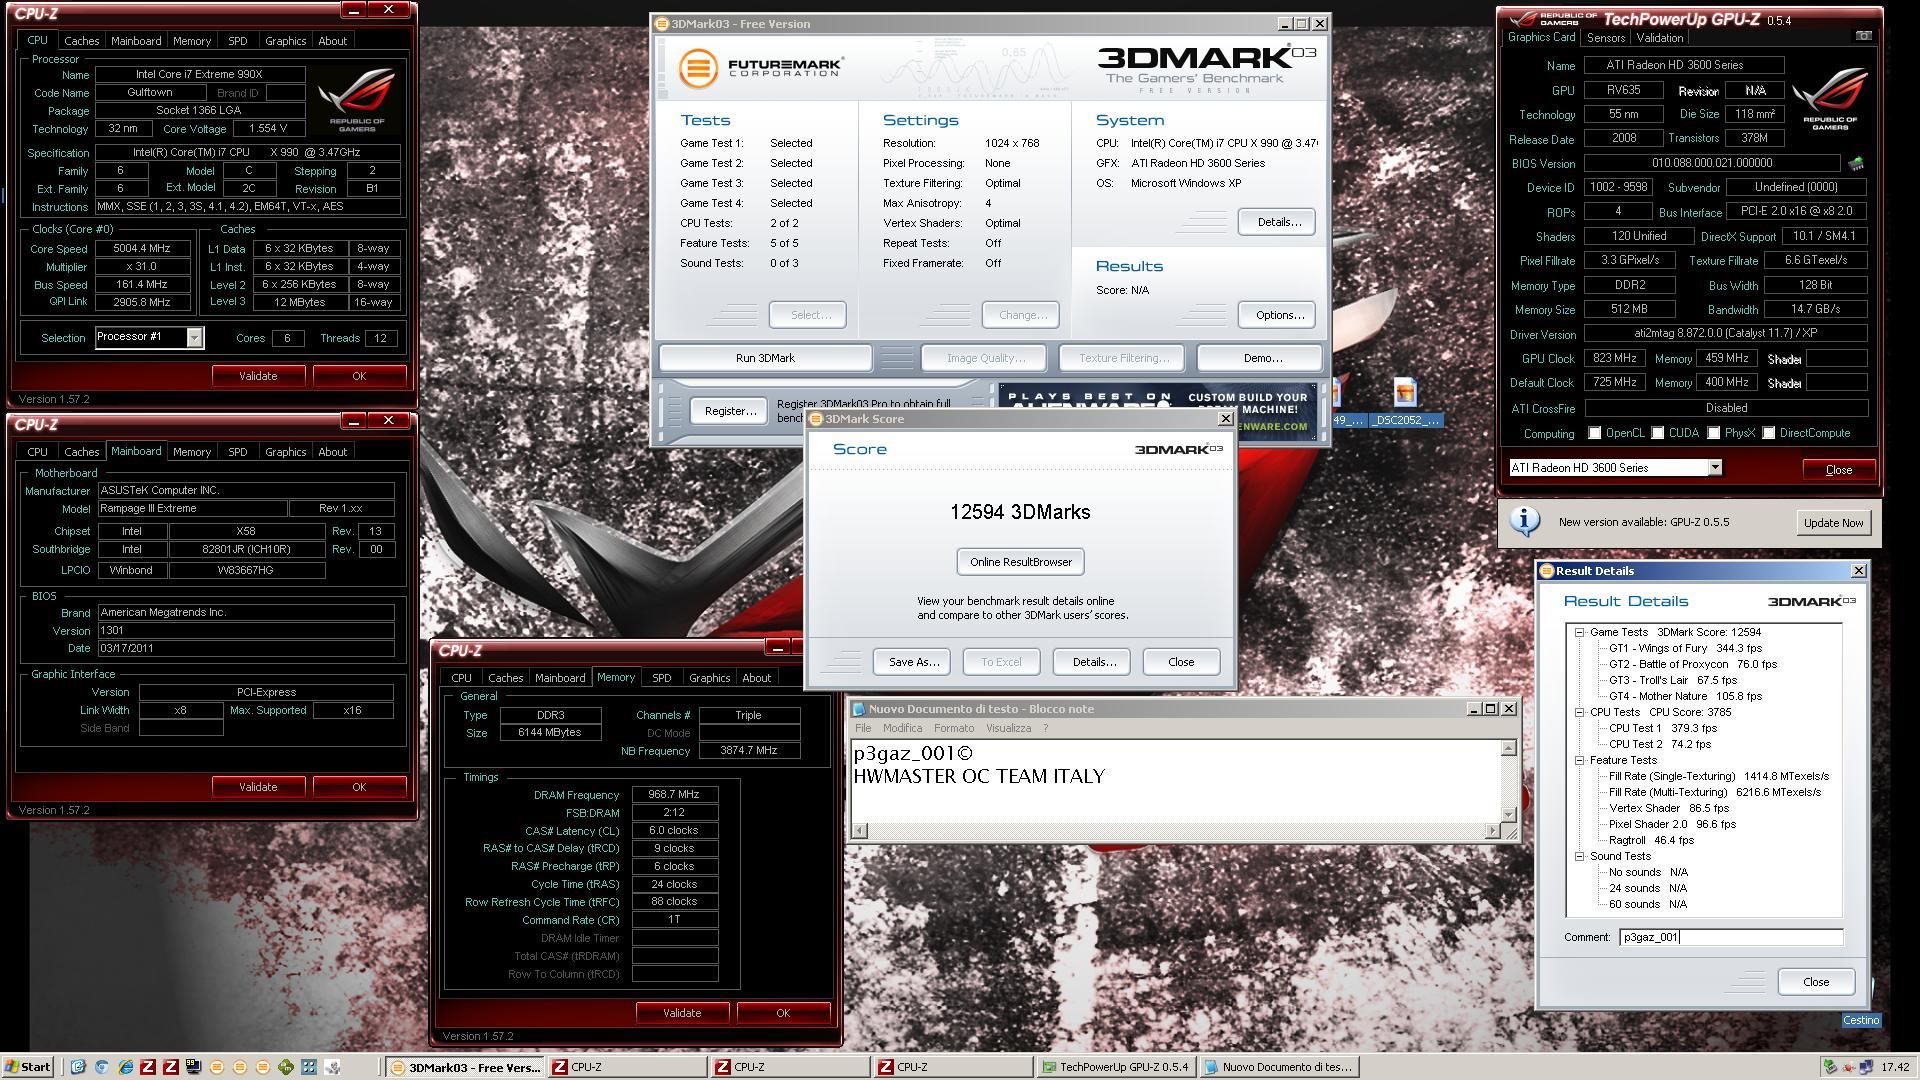
Task: Collapse the CPU Tests tree node
Action: [x=1580, y=712]
